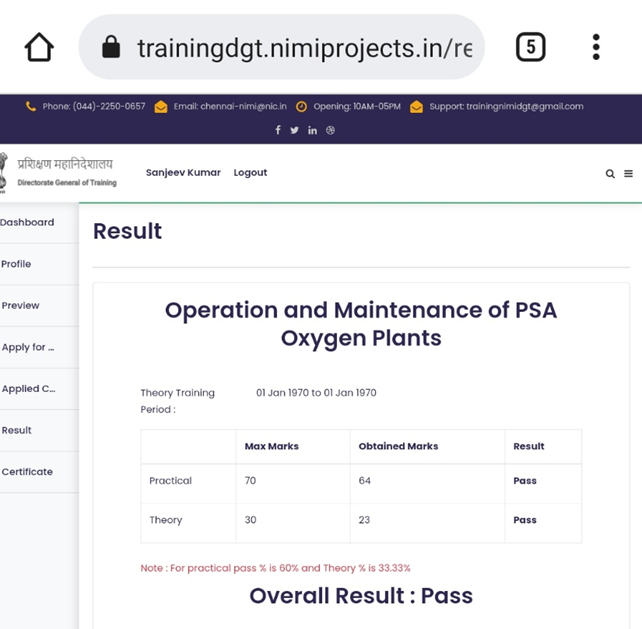Click the chennai-nimi@nic.in email address
The image size is (642, 629).
tap(244, 106)
